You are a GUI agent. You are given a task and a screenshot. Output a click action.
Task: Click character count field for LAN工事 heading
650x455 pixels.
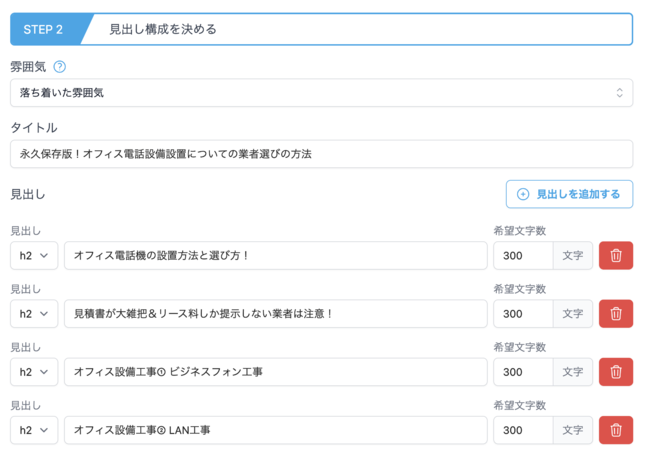click(x=523, y=430)
